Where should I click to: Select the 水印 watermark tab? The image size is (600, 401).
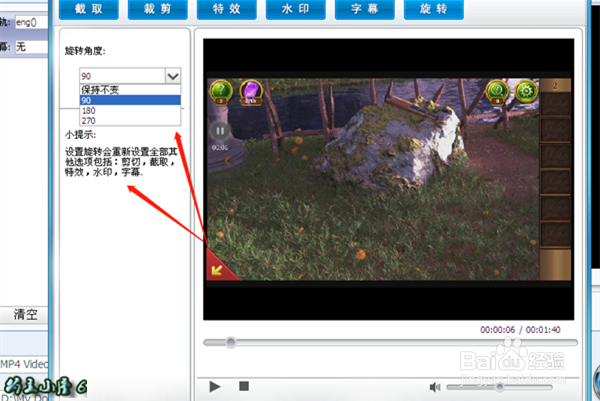[295, 9]
